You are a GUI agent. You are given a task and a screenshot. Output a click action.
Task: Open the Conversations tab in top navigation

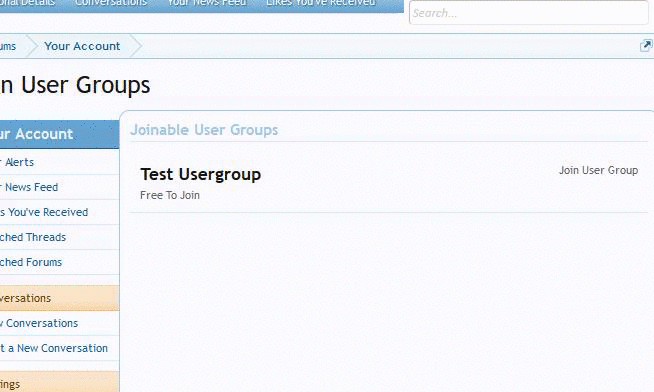pyautogui.click(x=111, y=3)
